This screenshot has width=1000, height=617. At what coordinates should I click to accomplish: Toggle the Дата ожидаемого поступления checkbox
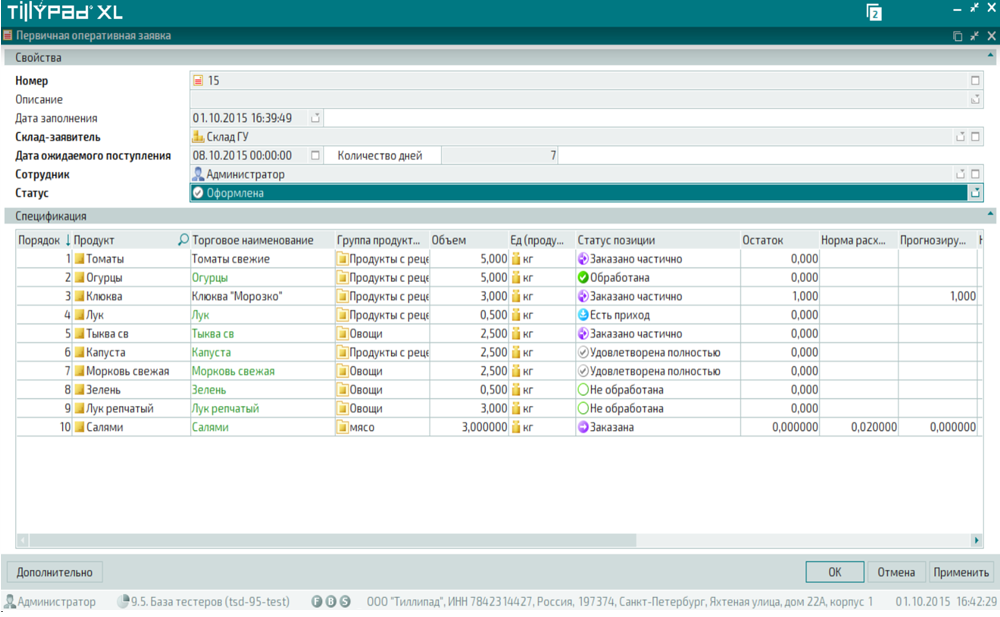pyautogui.click(x=315, y=156)
